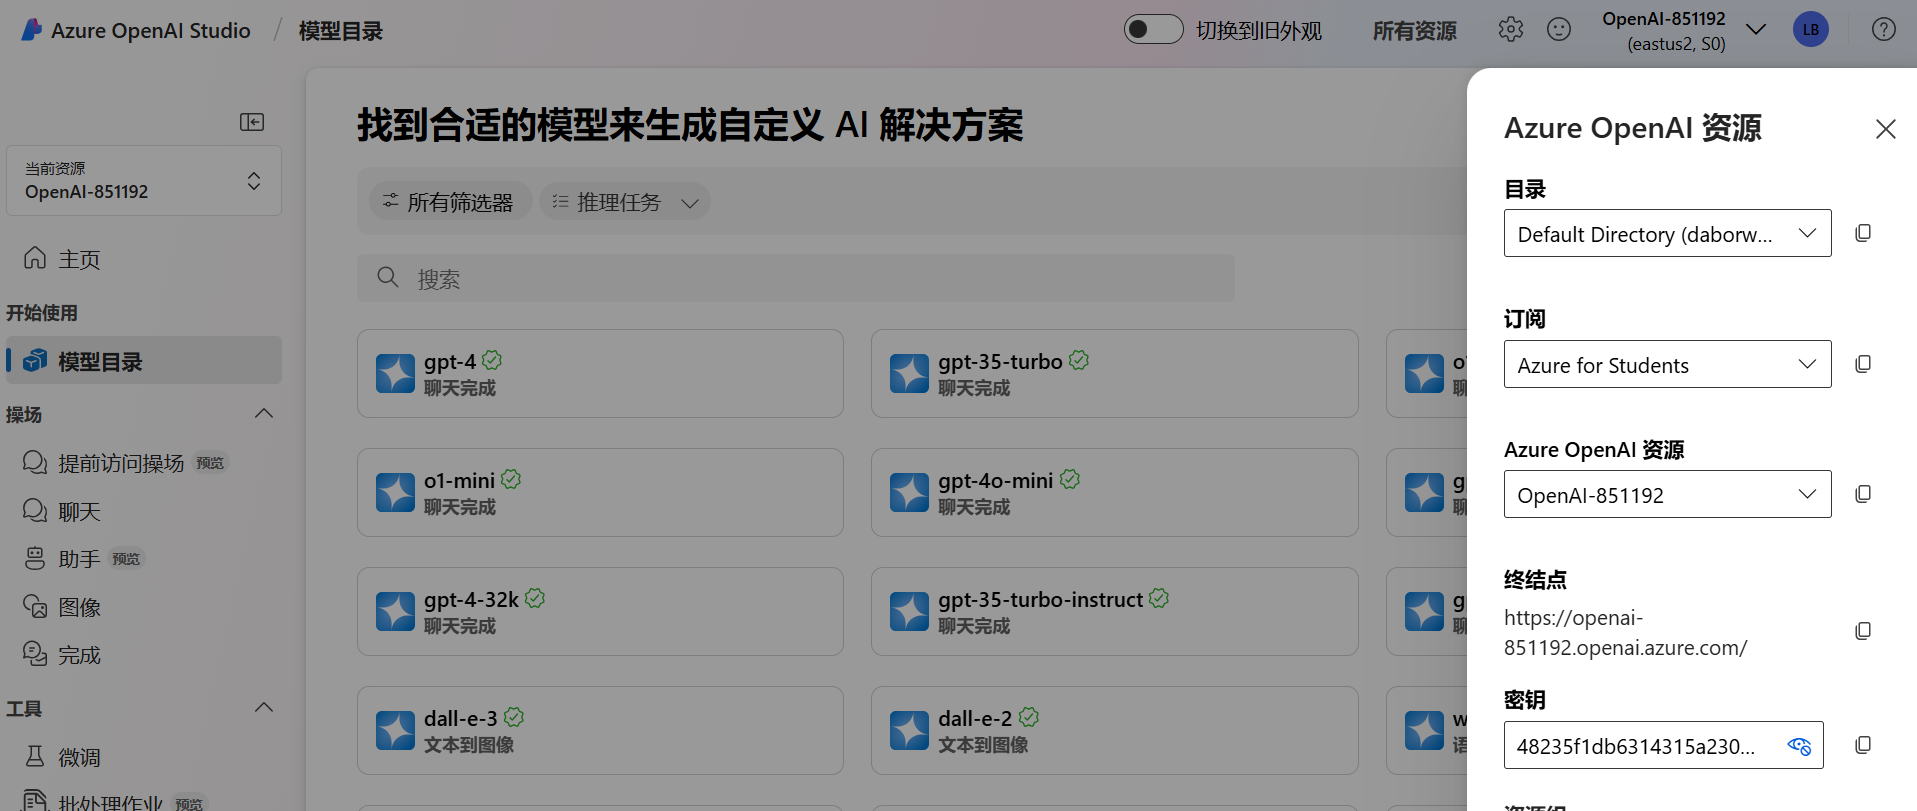Copy the 订阅 subscription value
This screenshot has width=1917, height=811.
[1863, 364]
